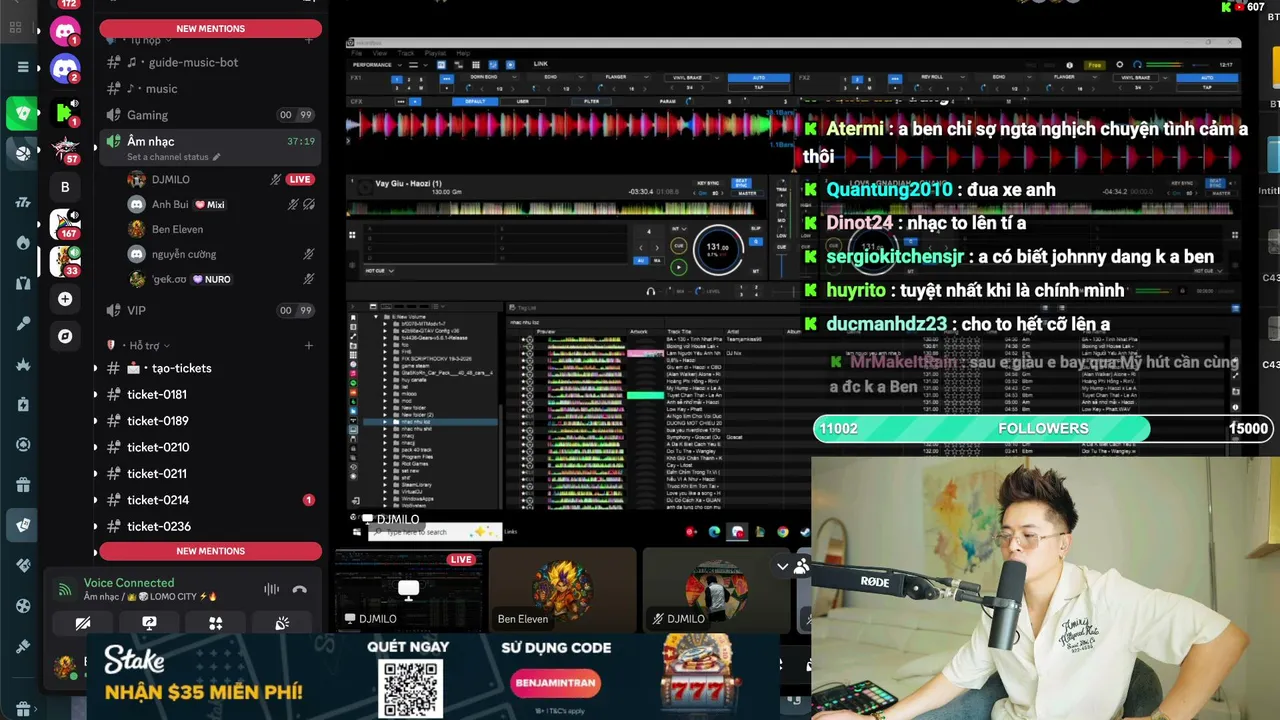This screenshot has width=1280, height=720.
Task: Open the ticket-0211 channel
Action: (210, 474)
